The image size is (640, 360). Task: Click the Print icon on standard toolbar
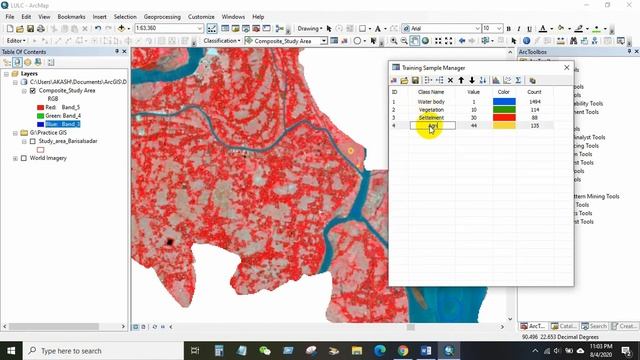tap(41, 29)
